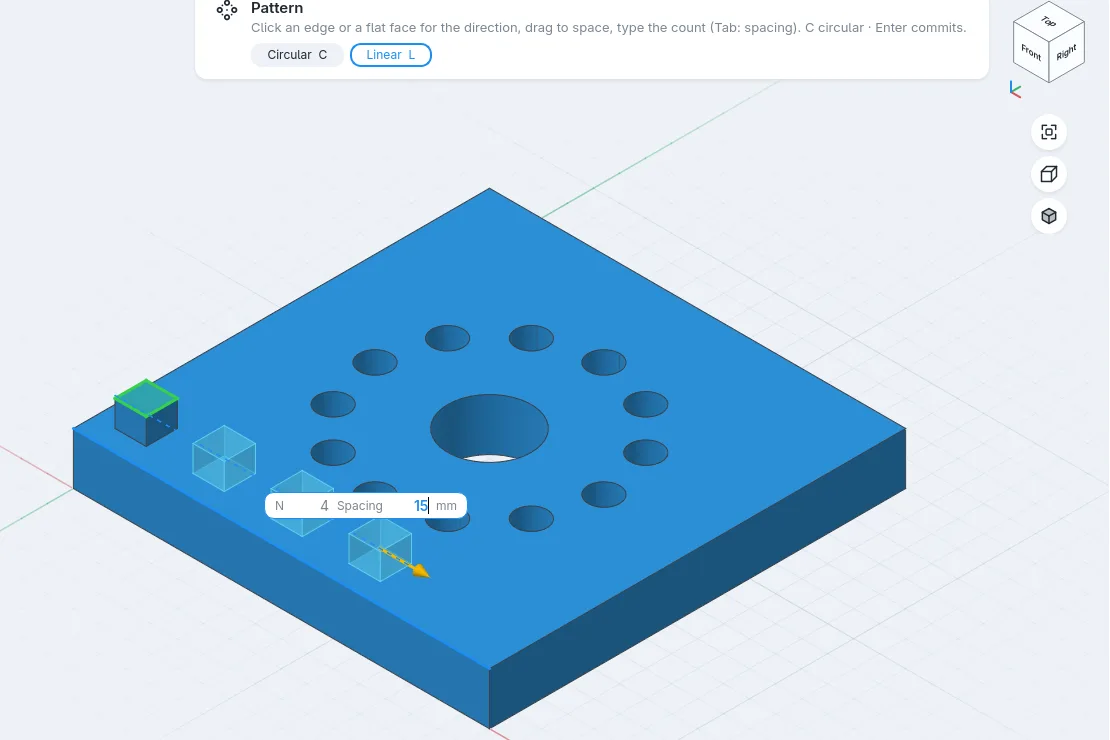Image resolution: width=1110 pixels, height=740 pixels.
Task: Toggle the perspective/orthographic box icon
Action: coord(1049,173)
